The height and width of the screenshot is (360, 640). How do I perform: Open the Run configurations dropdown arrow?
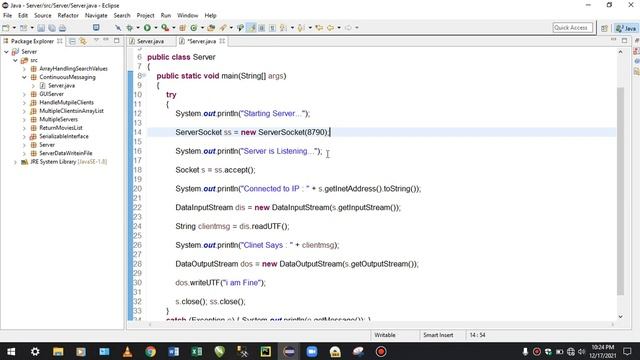click(156, 28)
